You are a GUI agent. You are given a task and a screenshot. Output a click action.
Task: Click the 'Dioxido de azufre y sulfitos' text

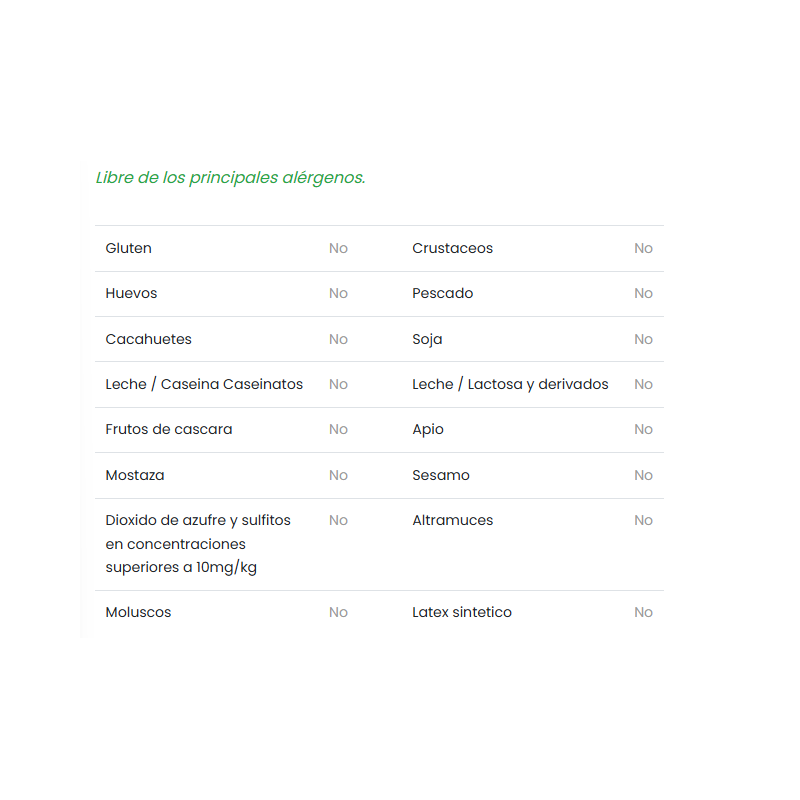198,520
